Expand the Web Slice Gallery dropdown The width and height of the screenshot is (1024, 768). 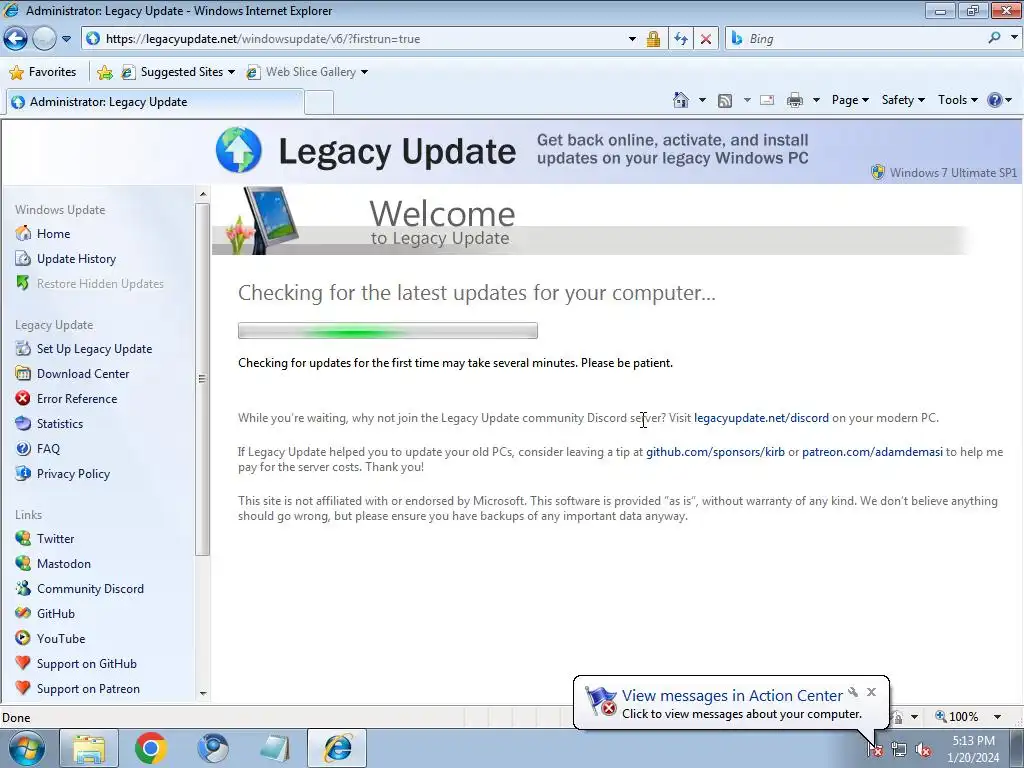click(364, 72)
